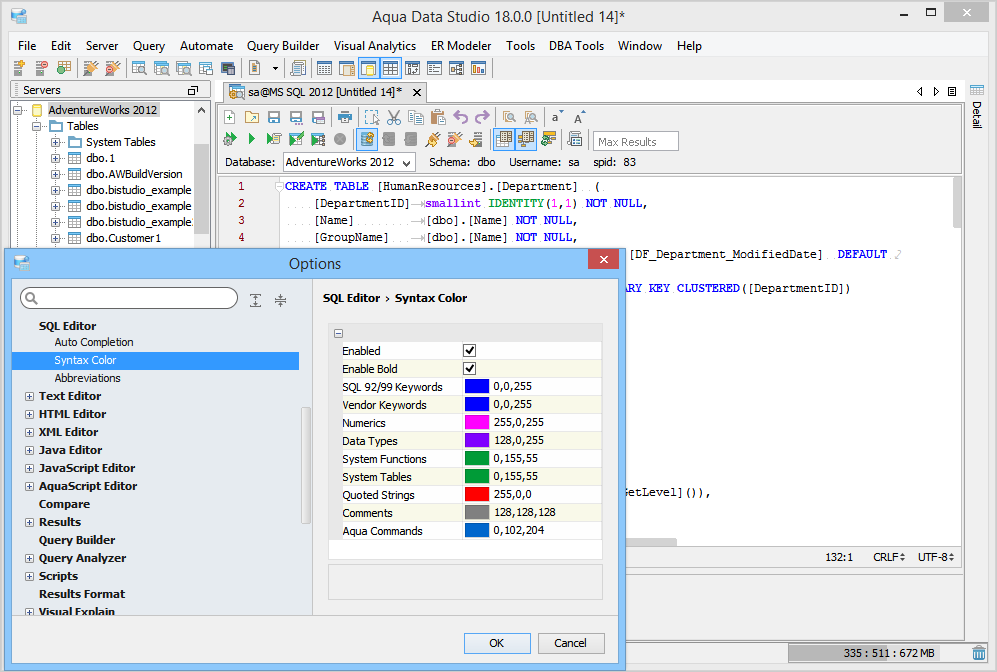Open the DBA Tools menu
This screenshot has width=997, height=672.
coord(576,46)
